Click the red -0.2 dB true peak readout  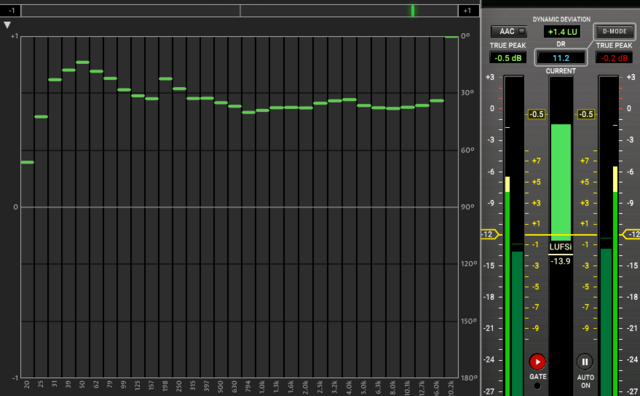tap(614, 58)
